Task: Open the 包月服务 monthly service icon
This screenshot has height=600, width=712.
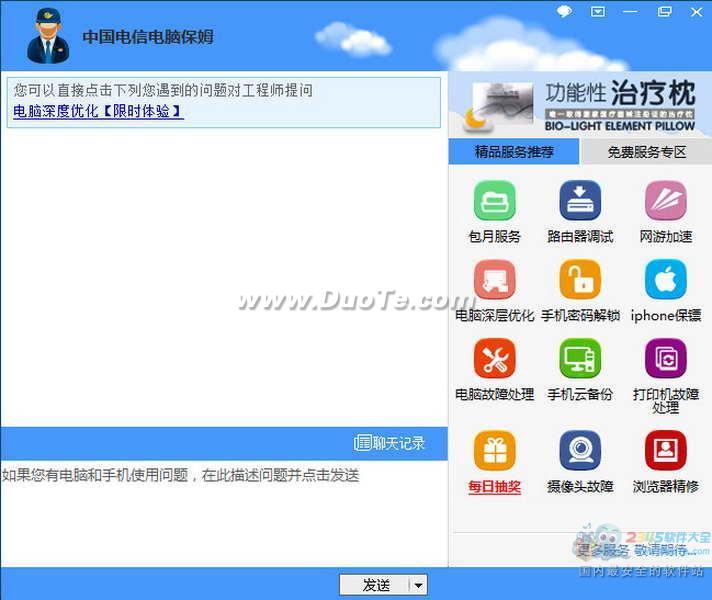Action: coord(494,200)
